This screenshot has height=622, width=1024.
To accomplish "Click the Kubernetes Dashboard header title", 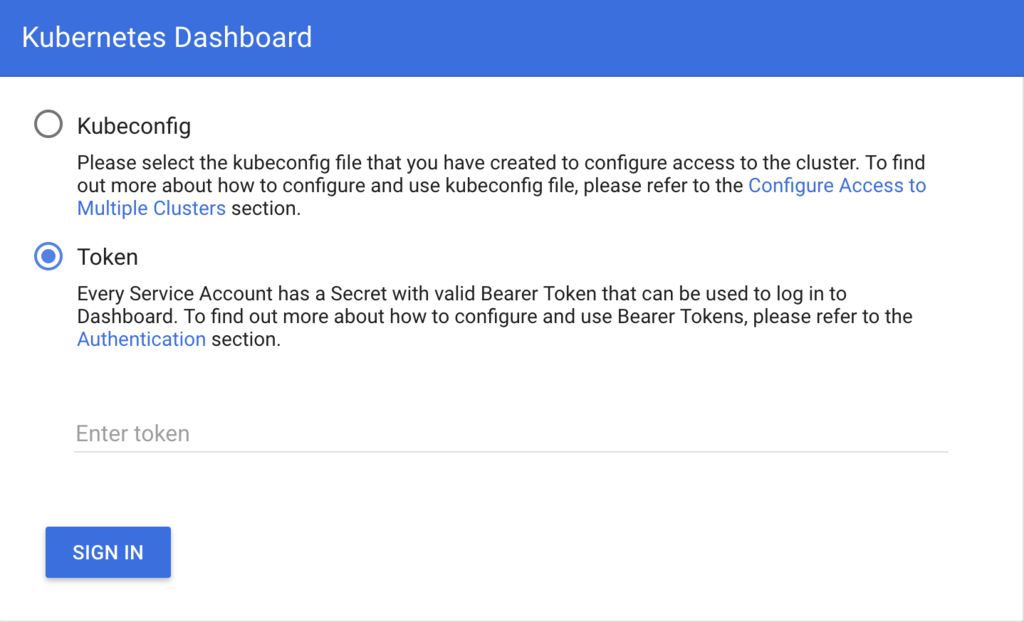I will coord(167,38).
